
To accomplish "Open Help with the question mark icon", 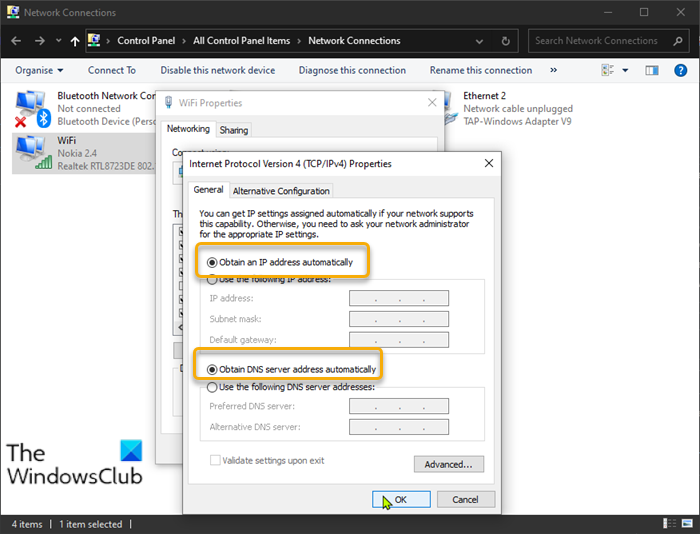I will tap(680, 70).
